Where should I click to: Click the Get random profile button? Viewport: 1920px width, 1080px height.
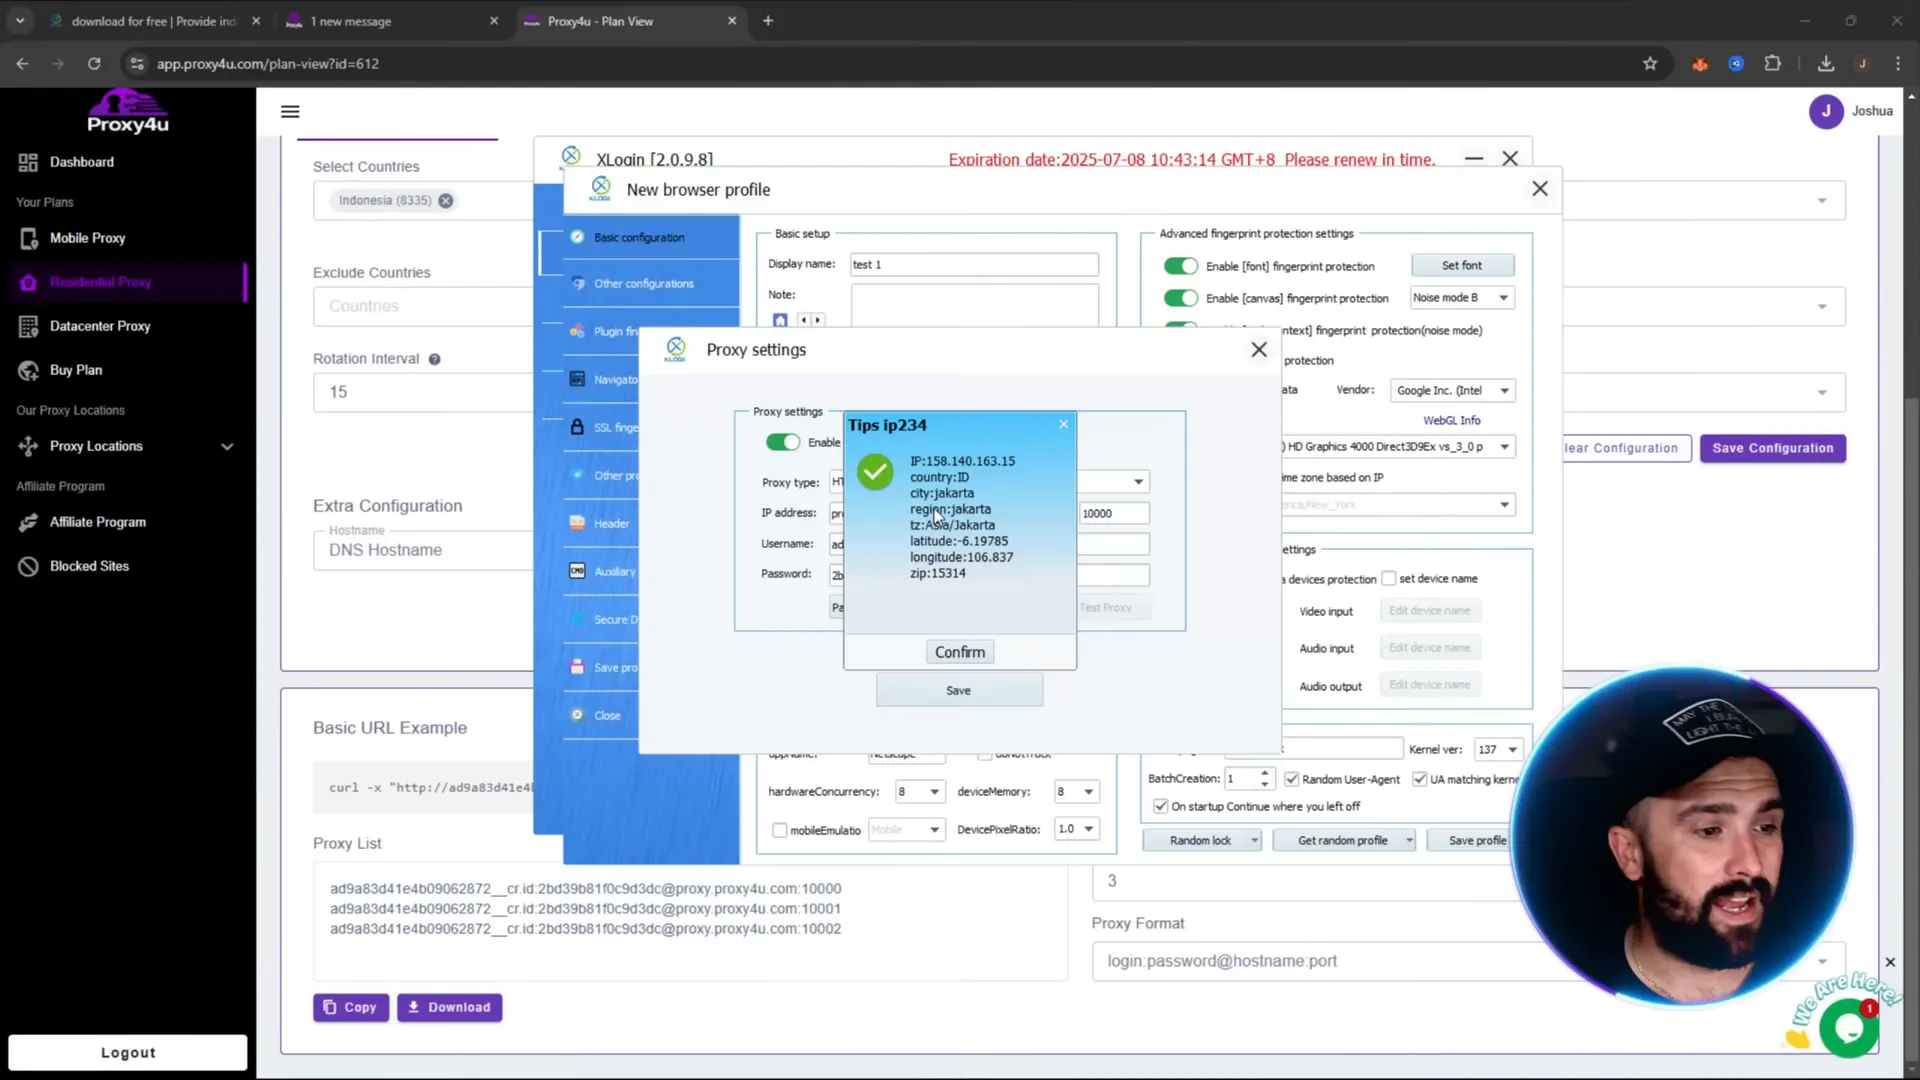[x=1343, y=840]
